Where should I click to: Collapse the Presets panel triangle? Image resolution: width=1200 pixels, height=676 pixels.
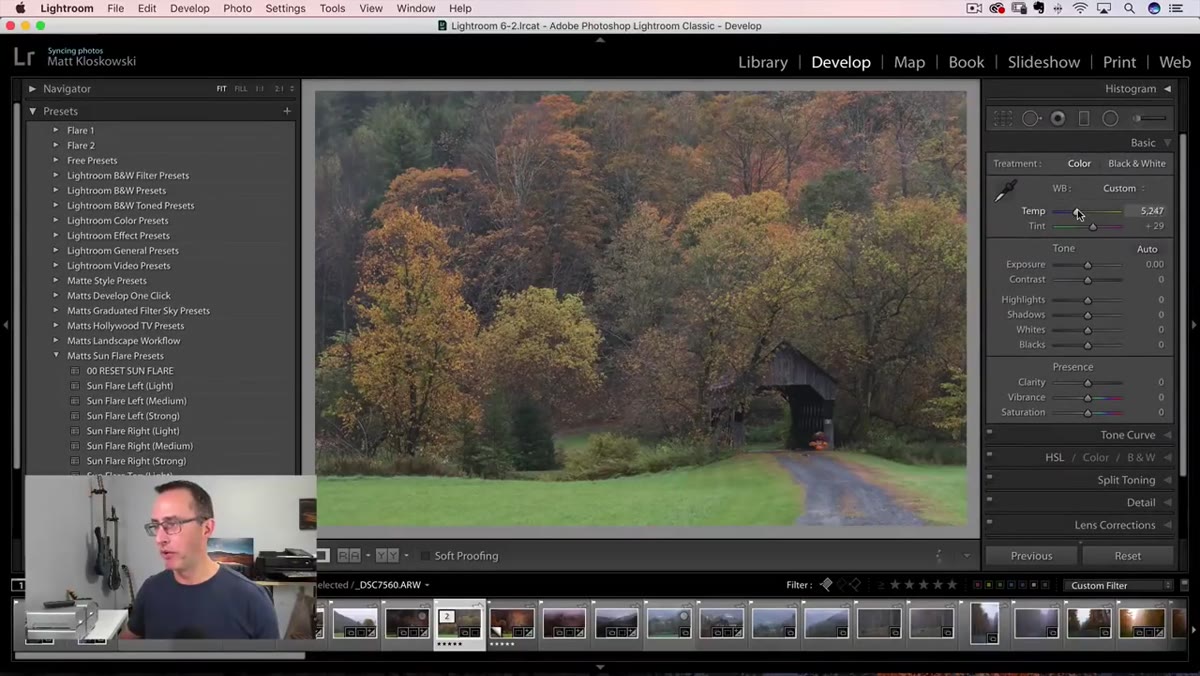click(x=32, y=111)
